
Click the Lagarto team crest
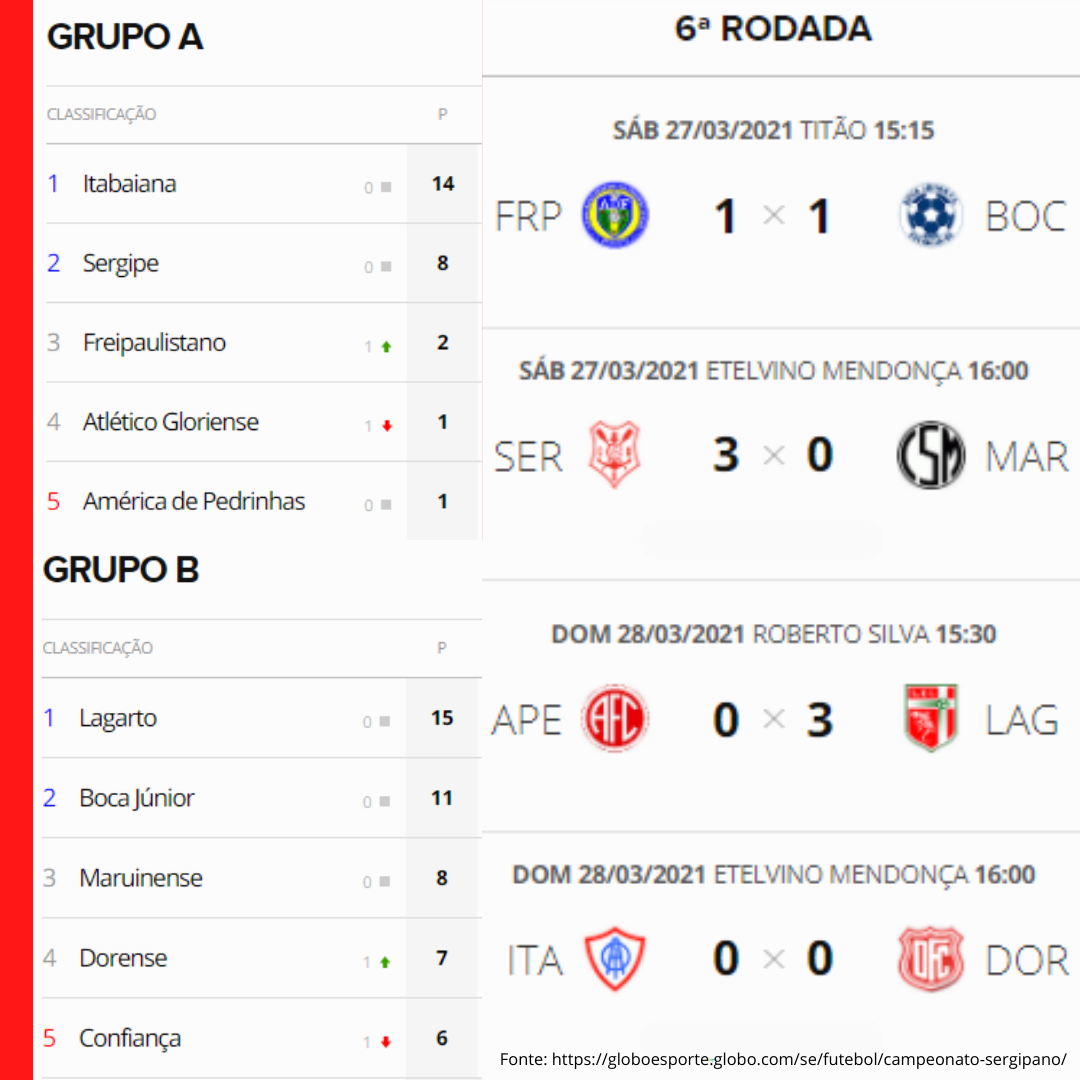click(x=930, y=718)
